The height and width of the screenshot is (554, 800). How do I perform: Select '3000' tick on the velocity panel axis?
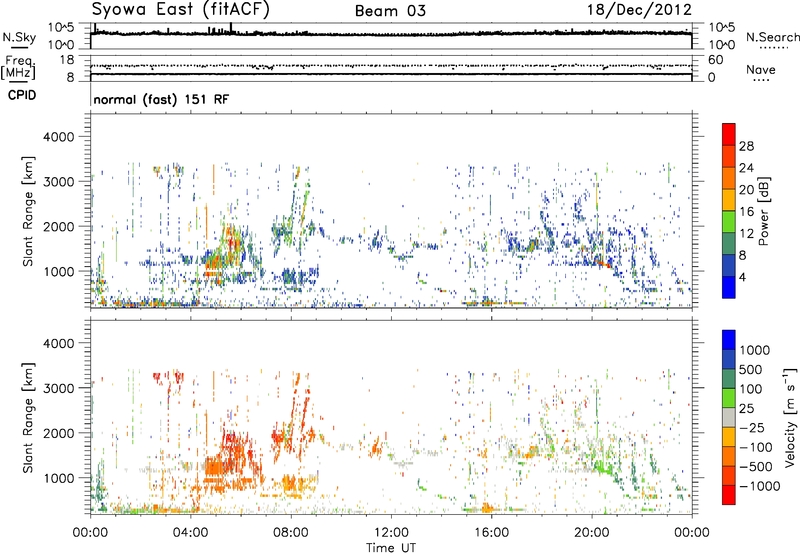click(x=58, y=388)
